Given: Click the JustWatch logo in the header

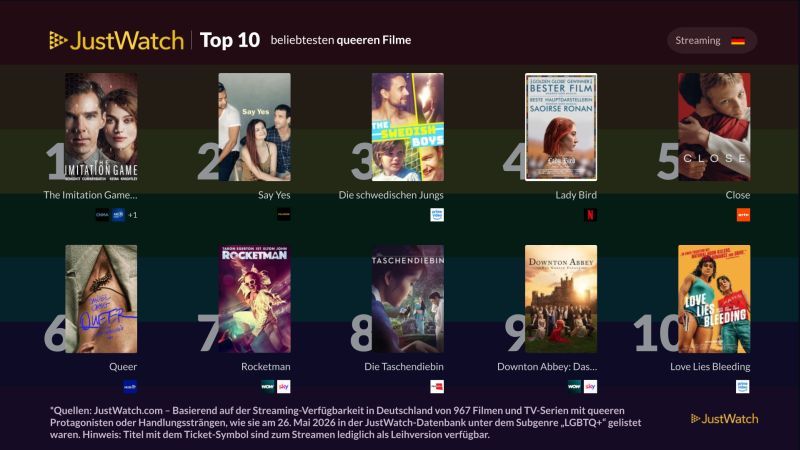Looking at the screenshot, I should click(x=116, y=40).
